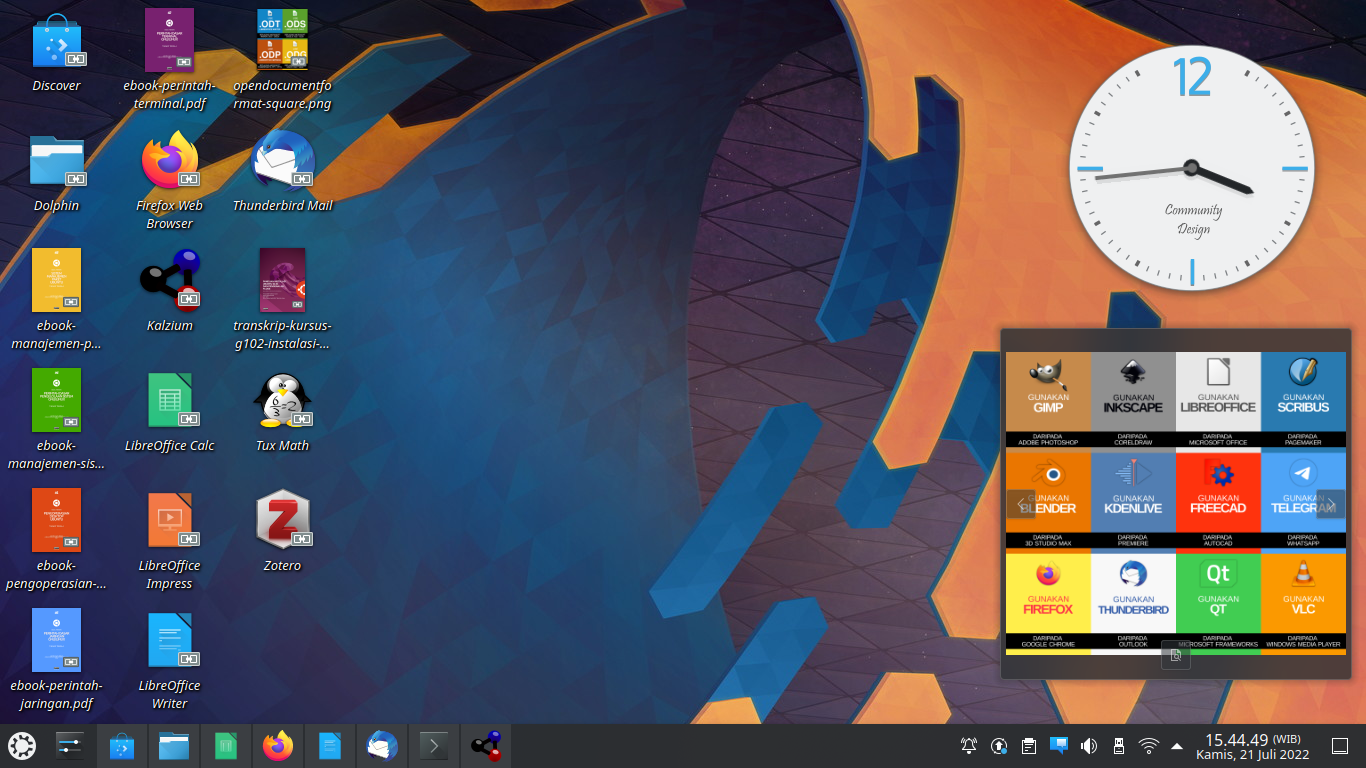Launch LibreOffice Calc from desktop
Viewport: 1366px width, 768px height.
click(x=169, y=410)
